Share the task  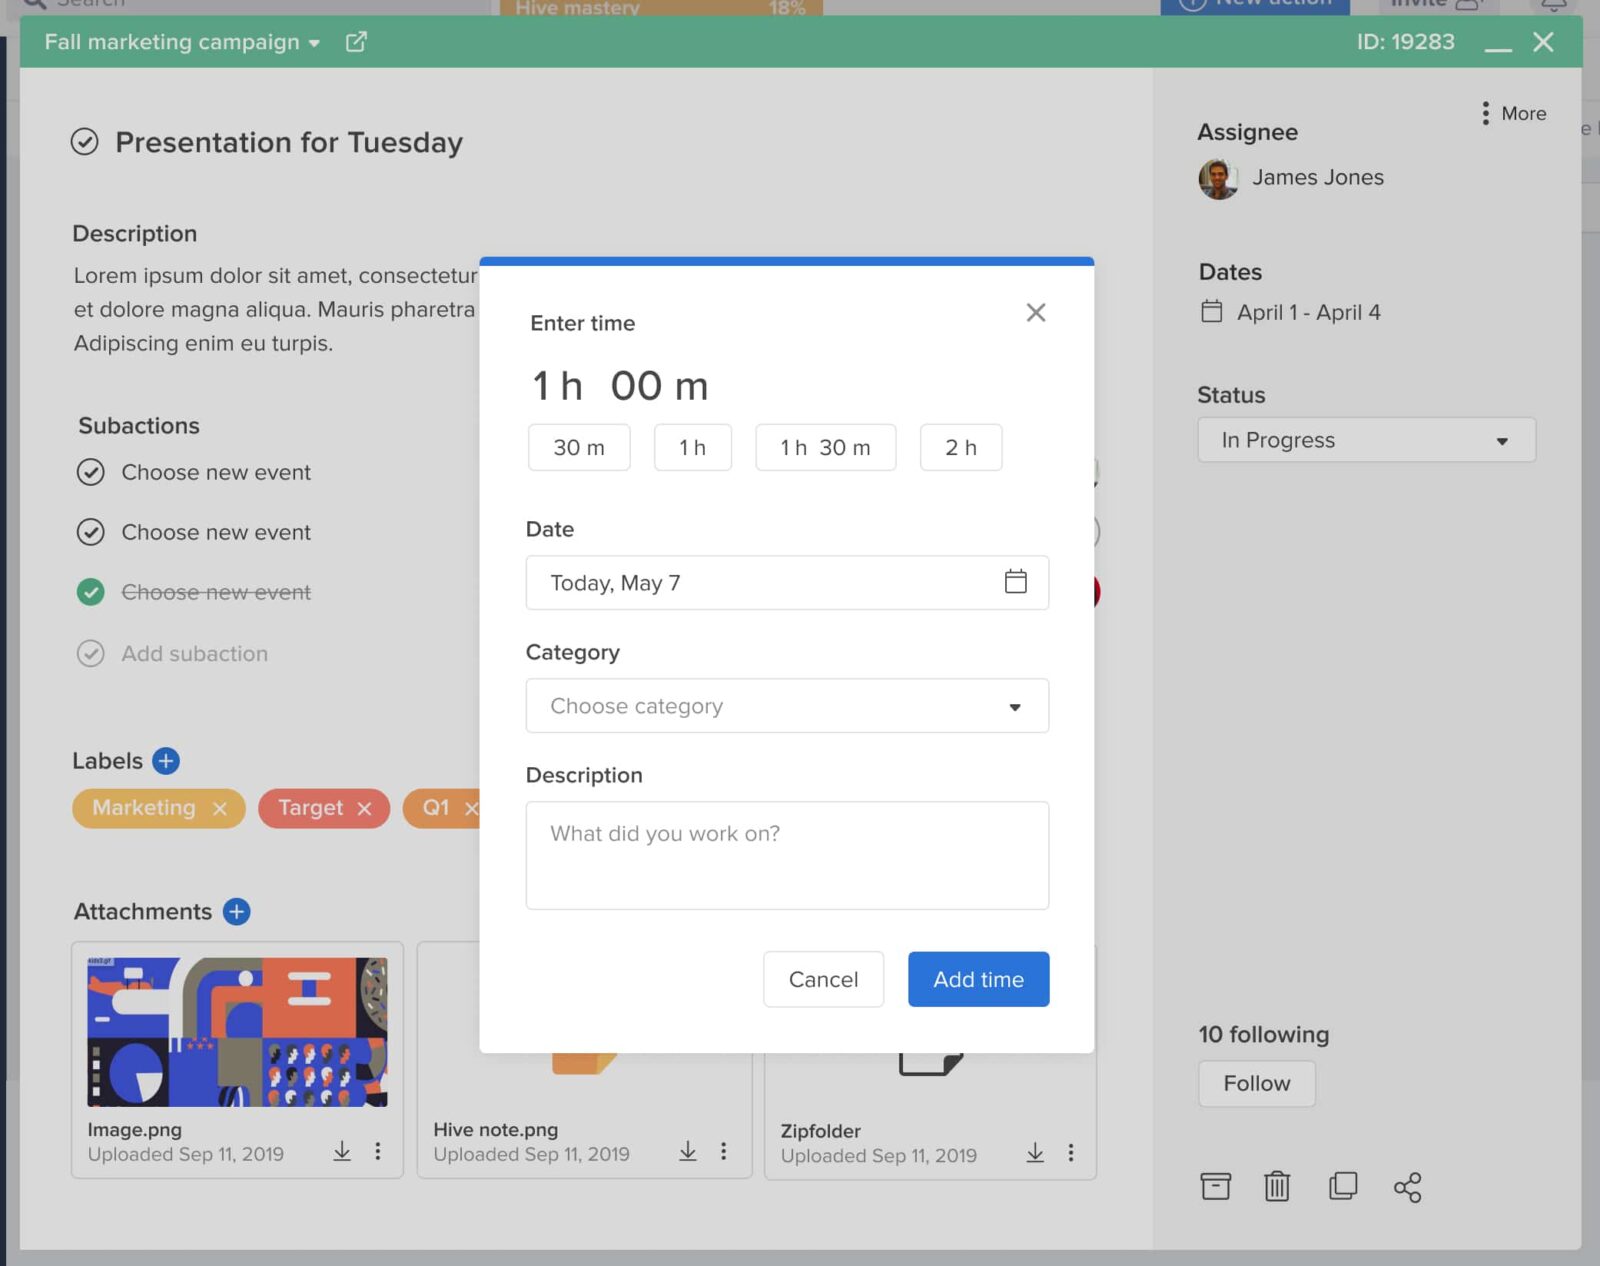point(1408,1186)
